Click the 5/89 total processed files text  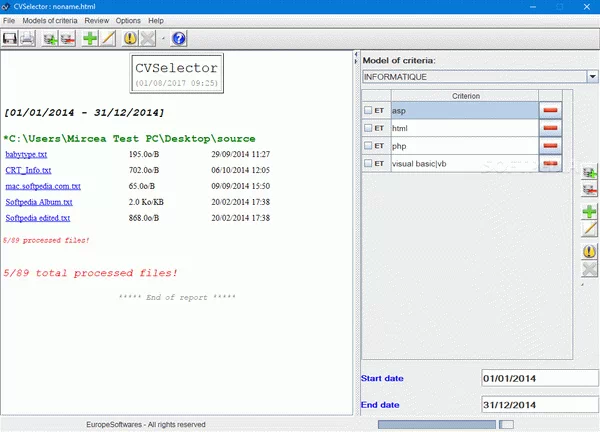90,273
